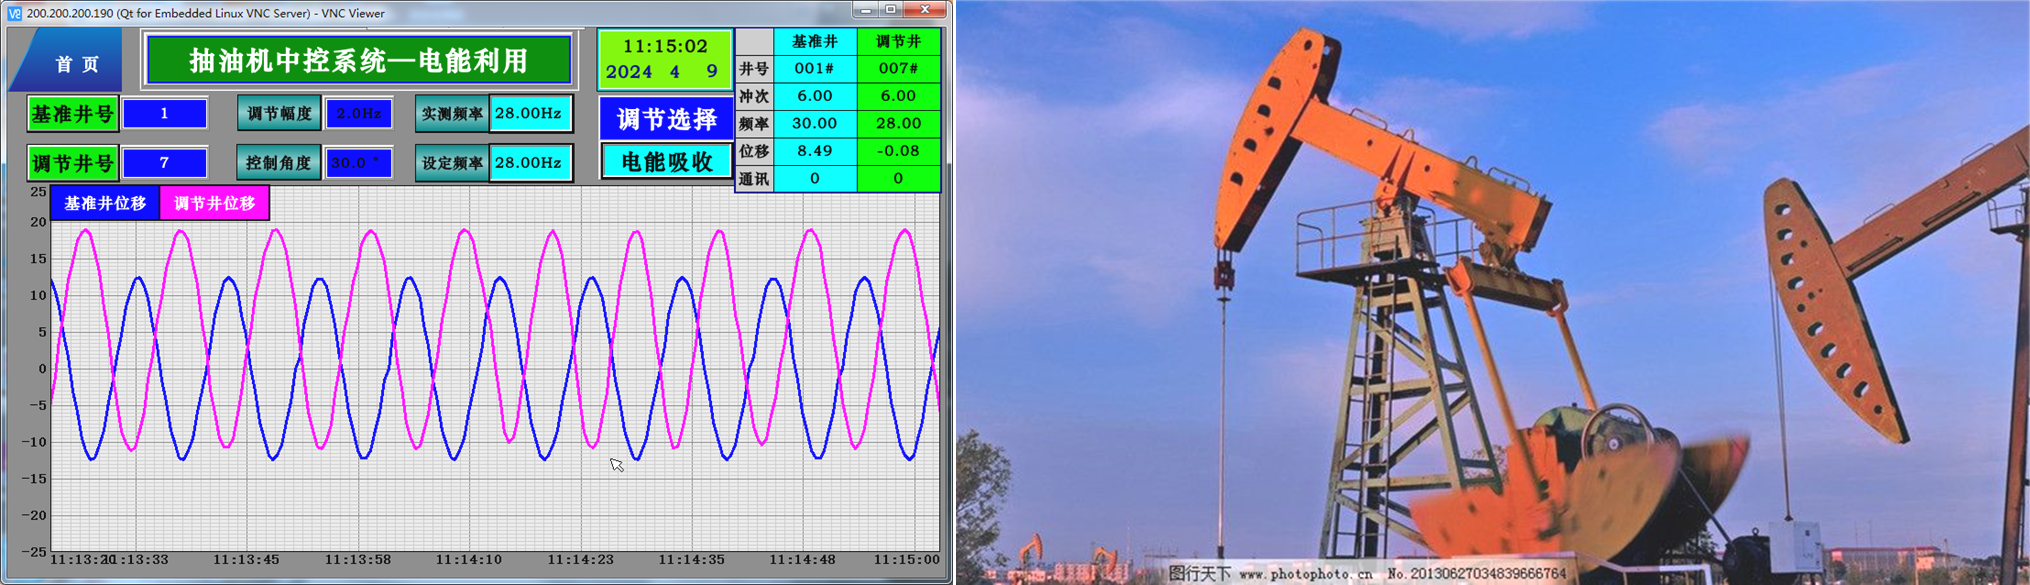Set the 设定频率 field showing 28.00Hz
Image resolution: width=2030 pixels, height=585 pixels.
coord(530,162)
